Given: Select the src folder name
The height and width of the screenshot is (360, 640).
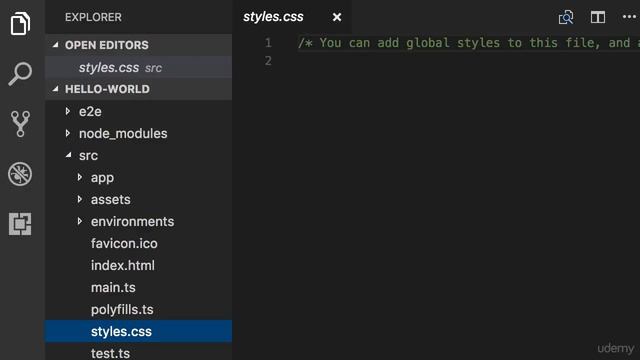Looking at the screenshot, I should click(x=88, y=156).
